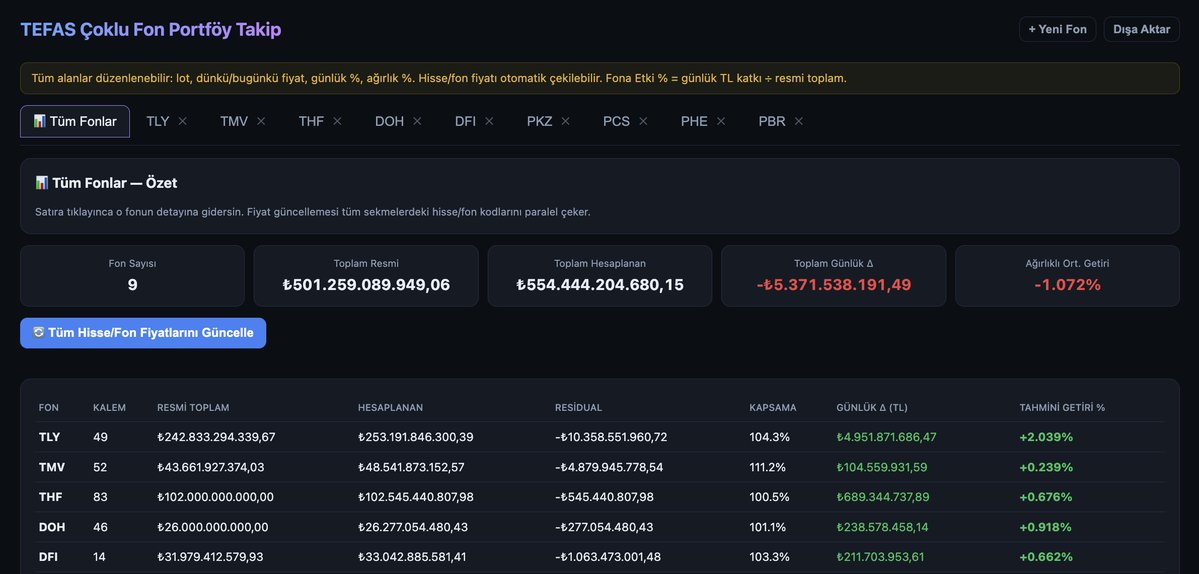Select the Fon Sayısı summary card
Viewport: 1199px width, 574px height.
pos(132,276)
